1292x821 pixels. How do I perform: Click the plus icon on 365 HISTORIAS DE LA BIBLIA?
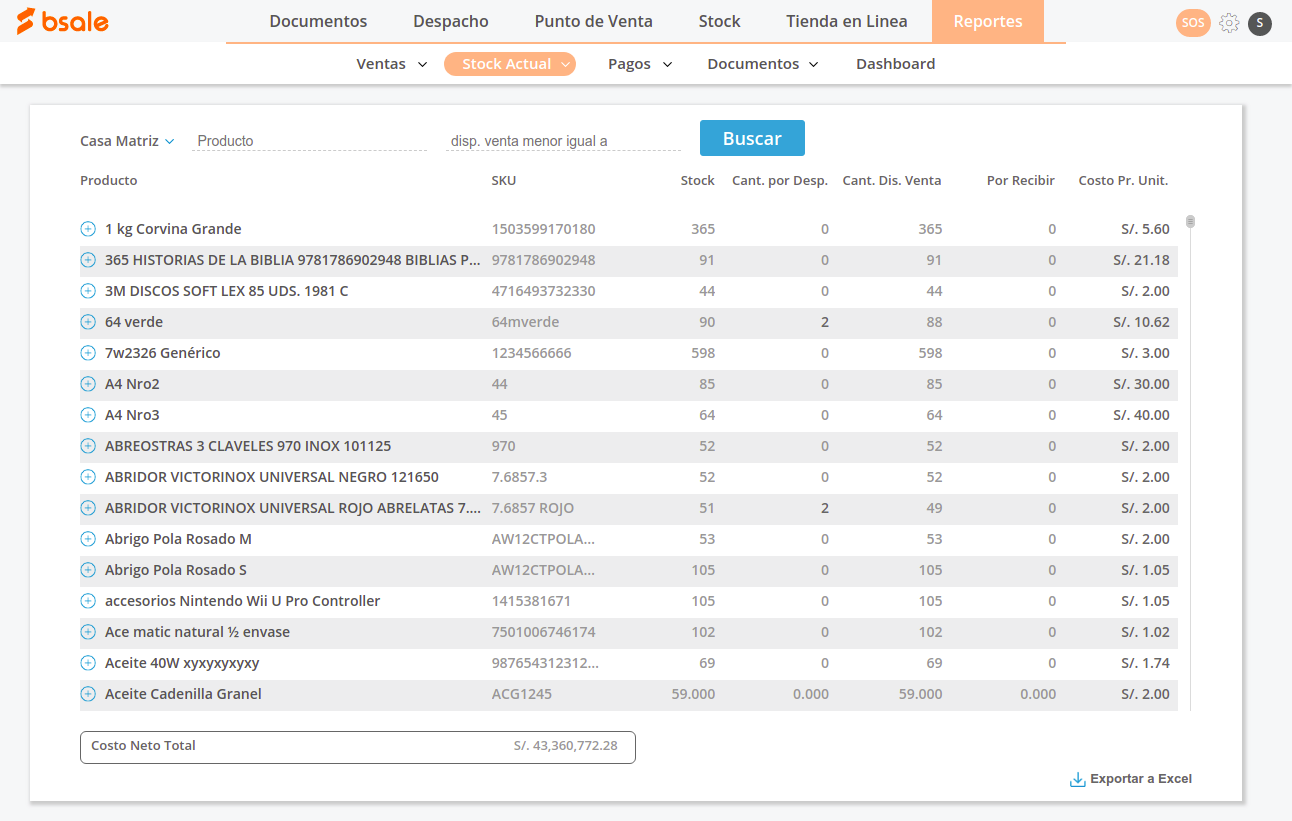click(87, 259)
